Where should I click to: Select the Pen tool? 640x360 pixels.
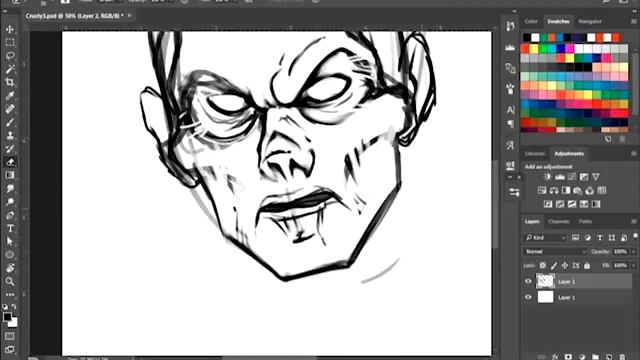click(10, 215)
